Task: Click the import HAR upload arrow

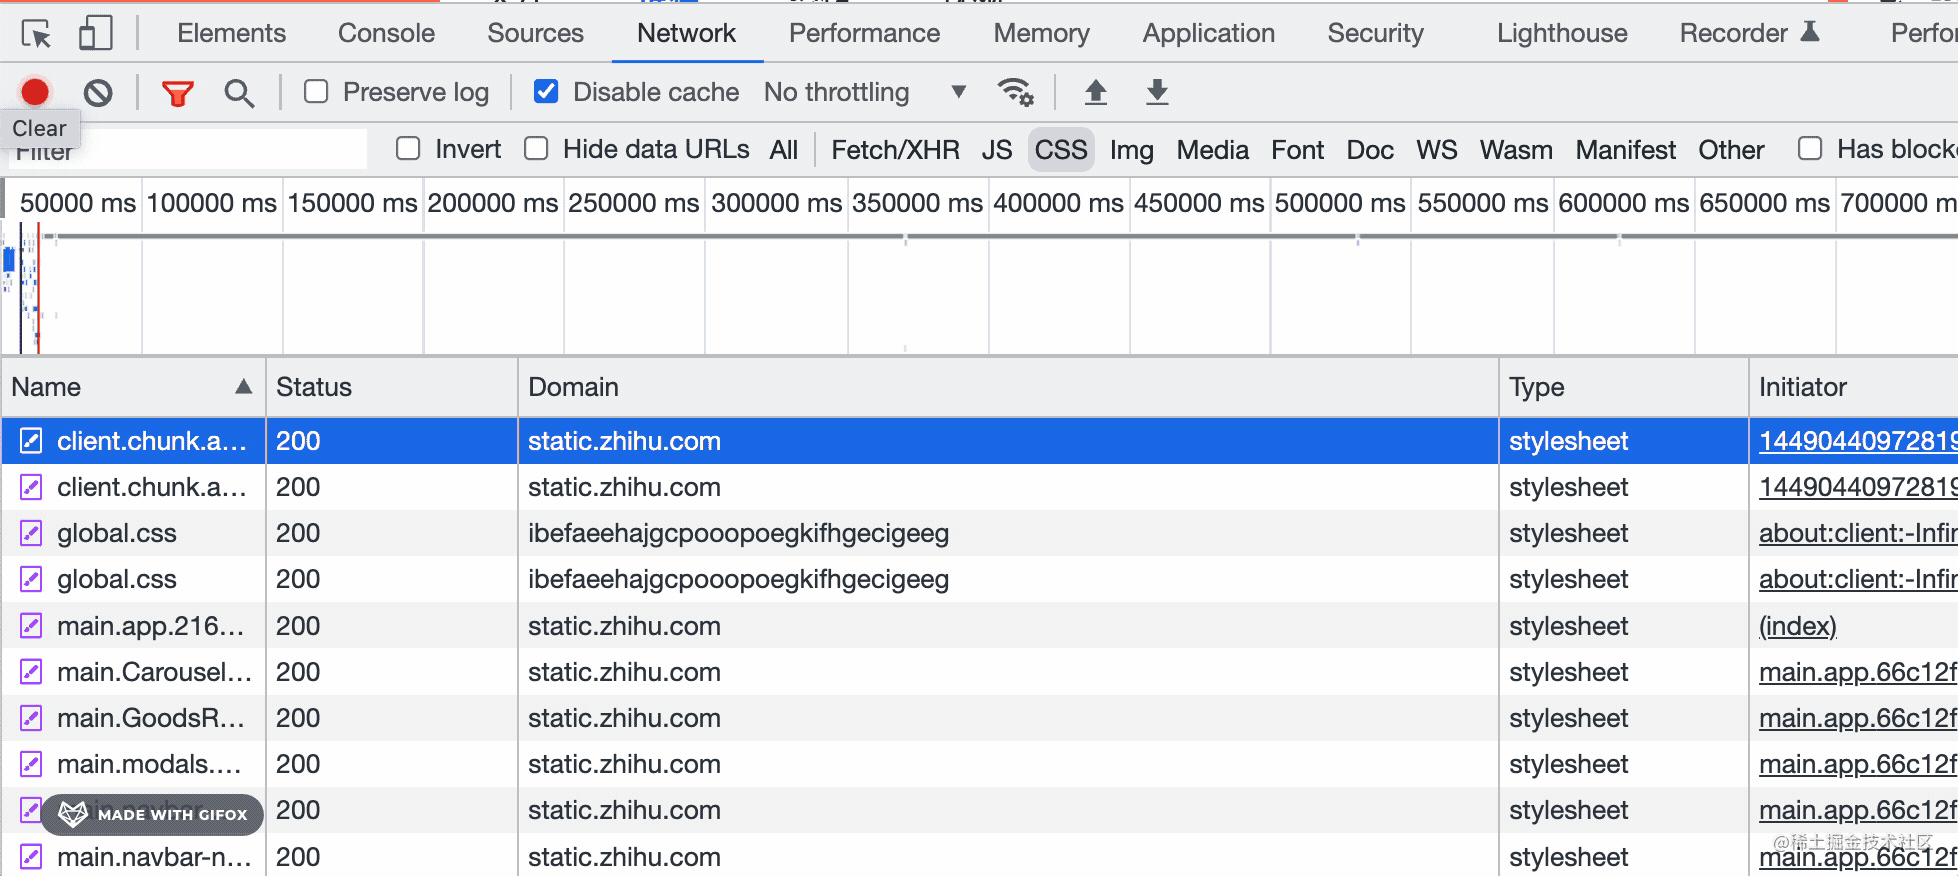Action: pyautogui.click(x=1096, y=92)
